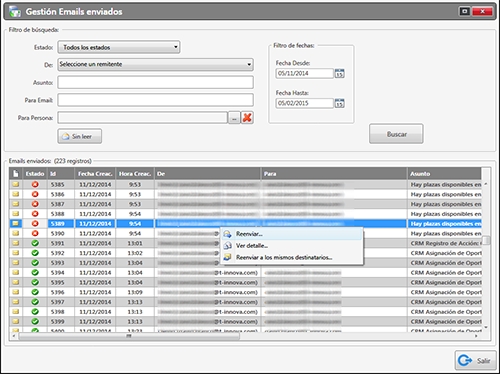Click time cell 13:02
This screenshot has height=374, width=500.
tap(135, 253)
